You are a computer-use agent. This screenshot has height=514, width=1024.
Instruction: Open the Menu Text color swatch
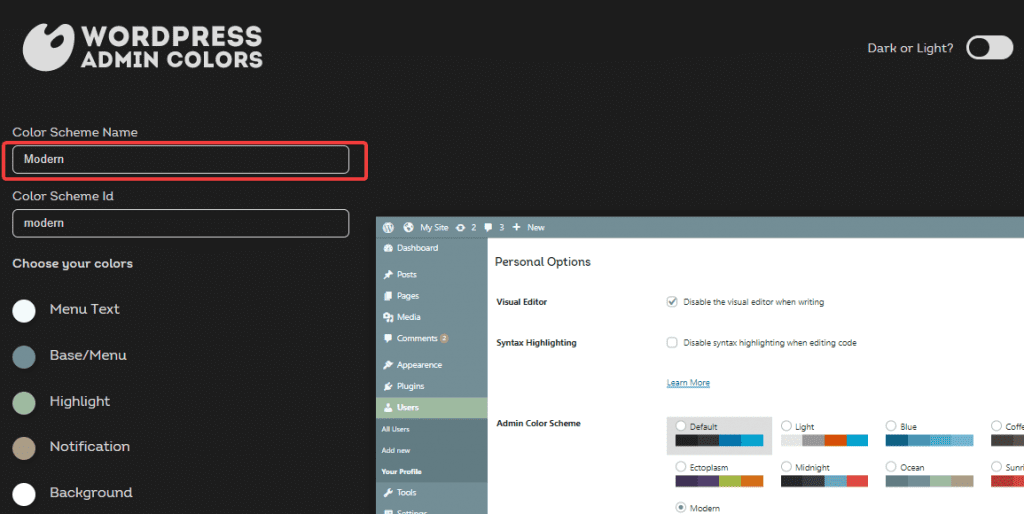[24, 311]
